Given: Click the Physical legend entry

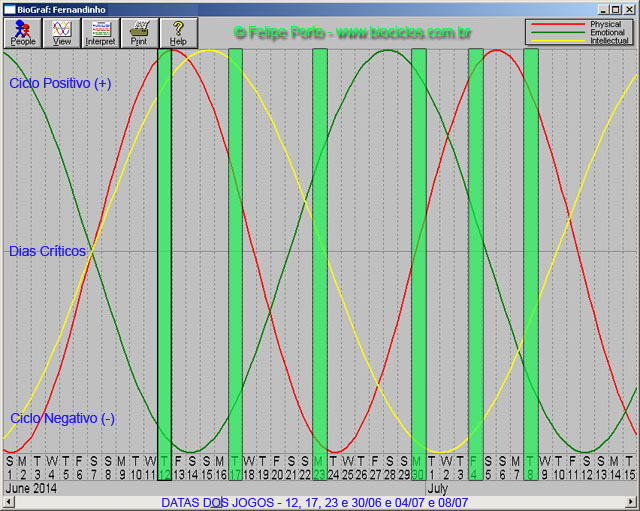Looking at the screenshot, I should (580, 24).
